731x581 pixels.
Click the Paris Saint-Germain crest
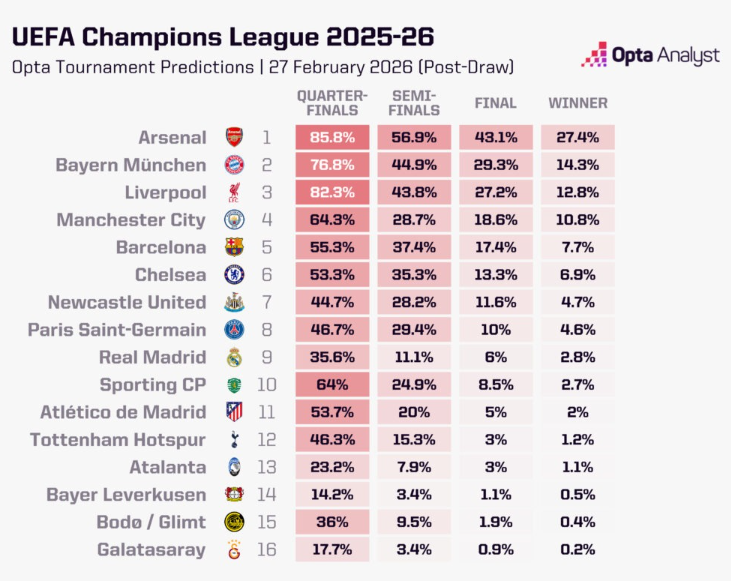click(233, 330)
